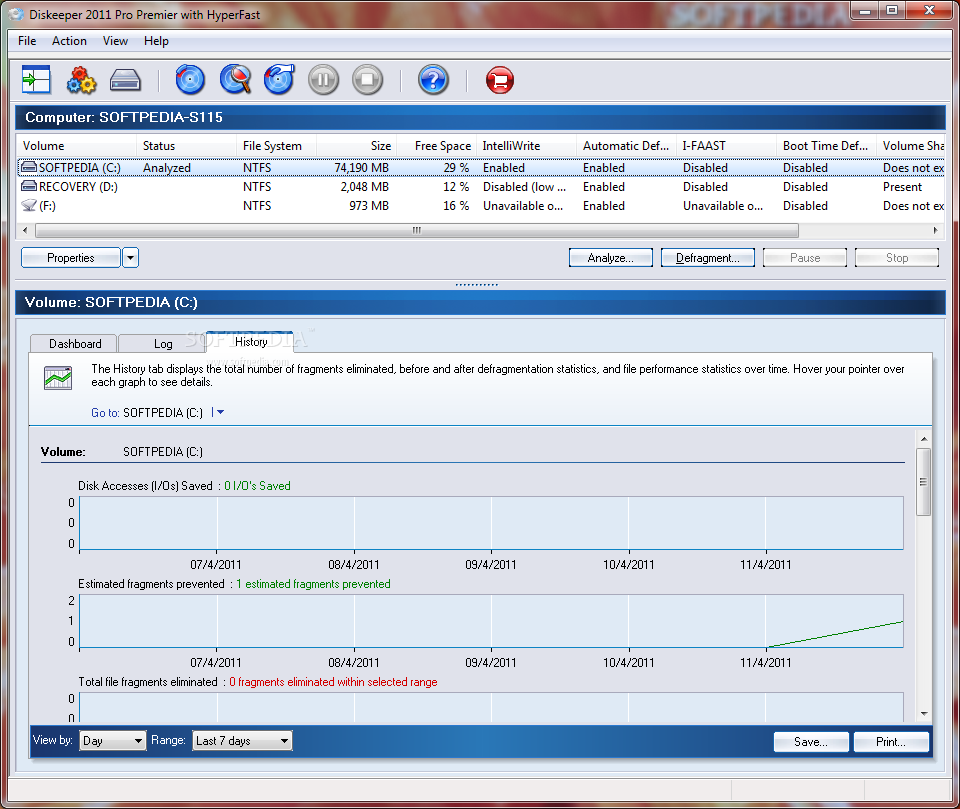
Task: Open the Range Last 7 days dropdown
Action: [242, 740]
